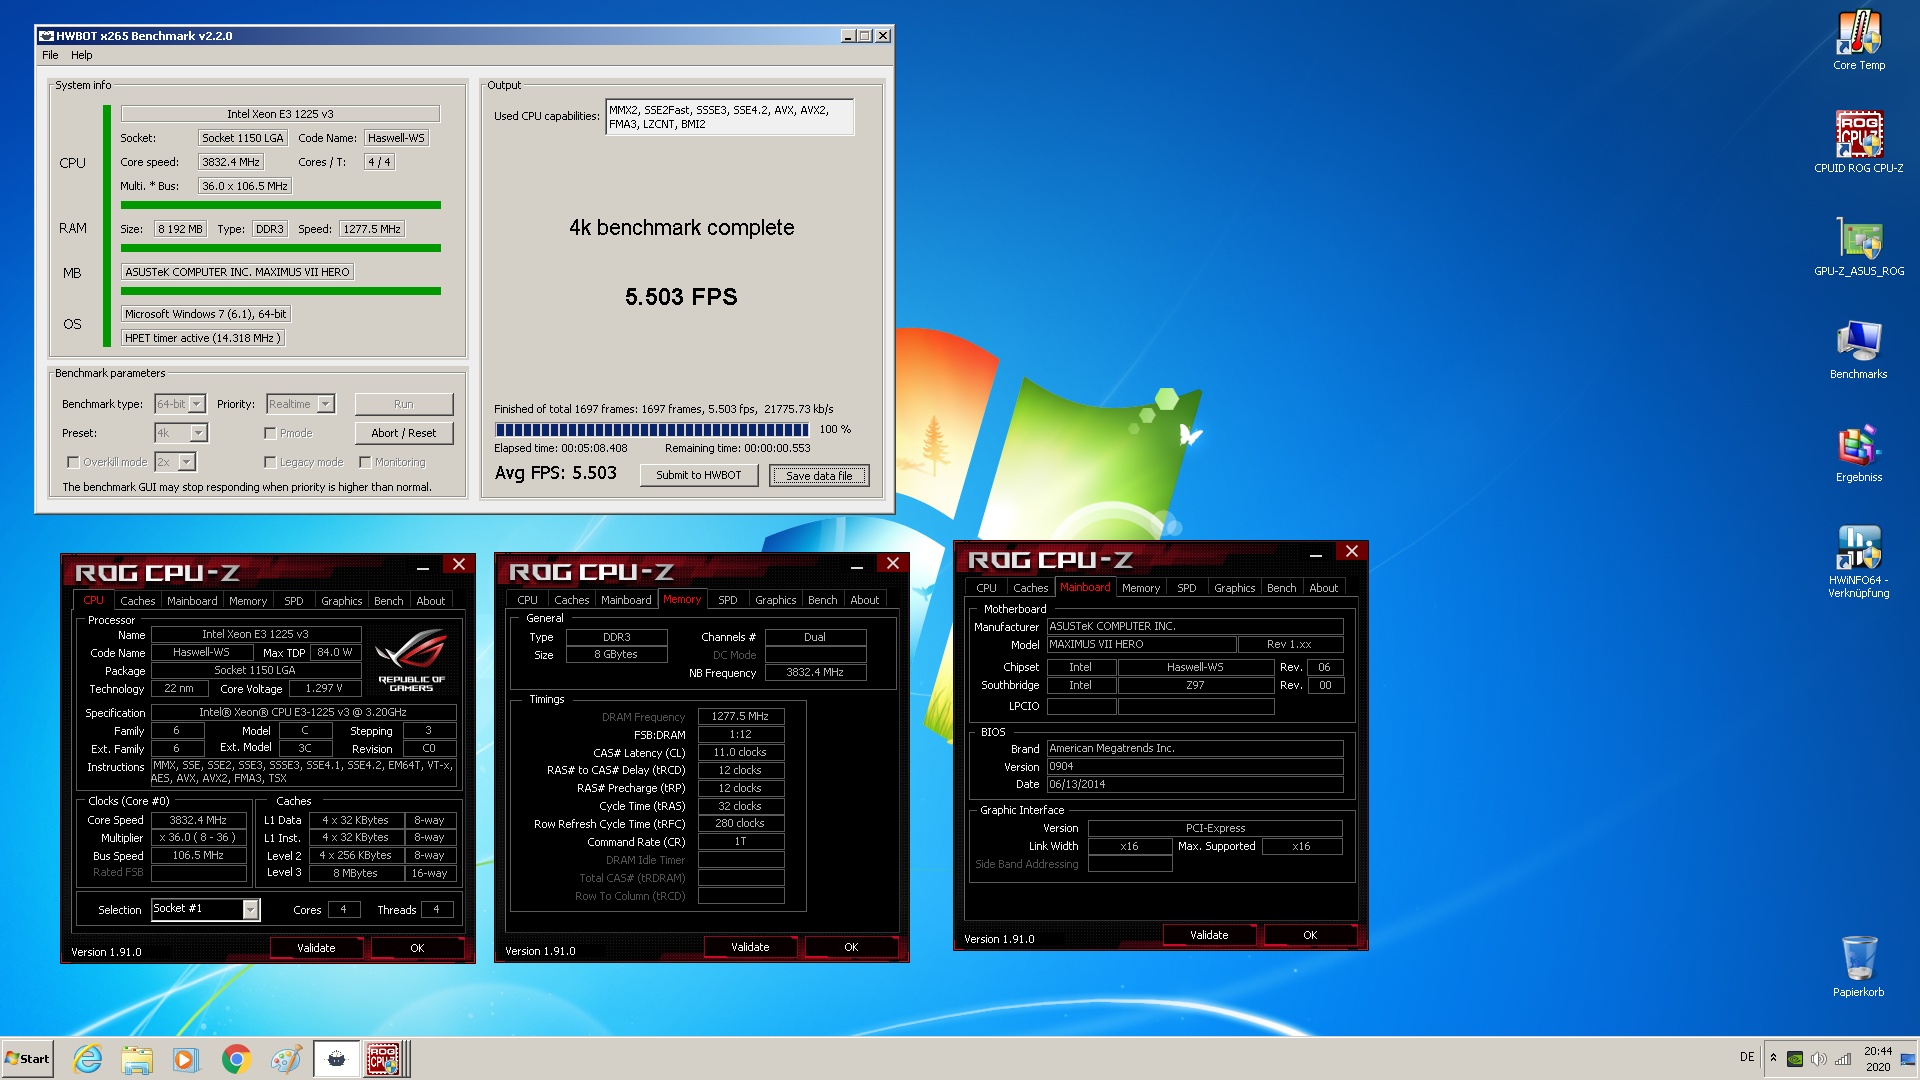Open the Start menu
Image resolution: width=1920 pixels, height=1080 pixels.
[27, 1058]
